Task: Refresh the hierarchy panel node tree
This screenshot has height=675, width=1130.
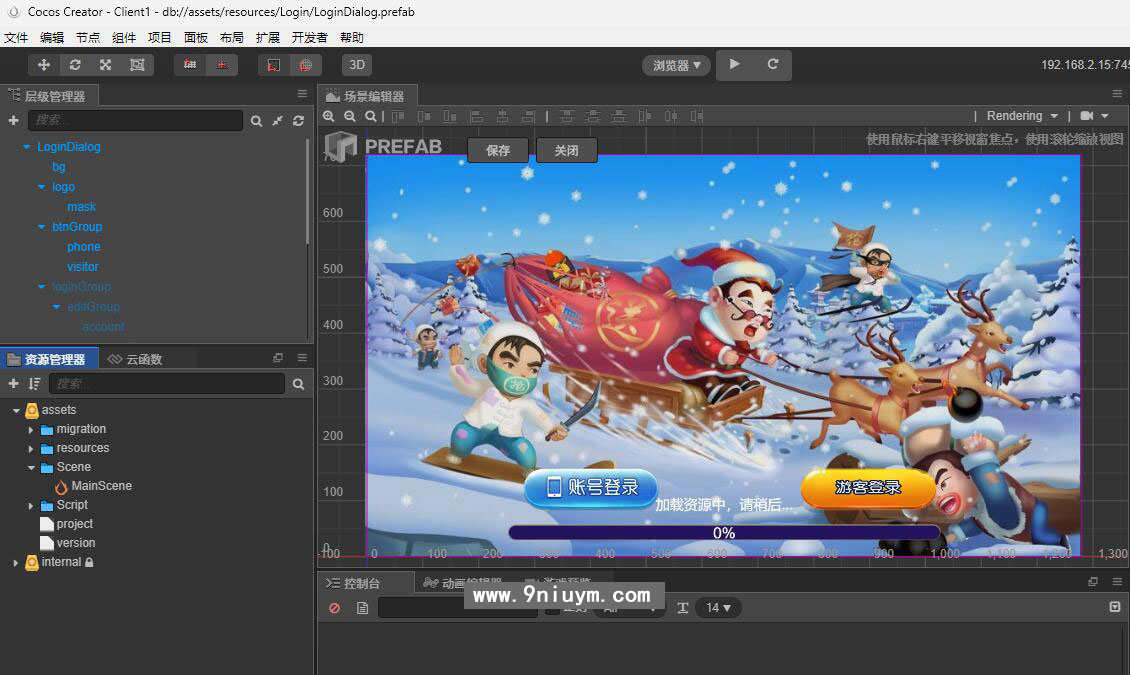Action: tap(298, 121)
